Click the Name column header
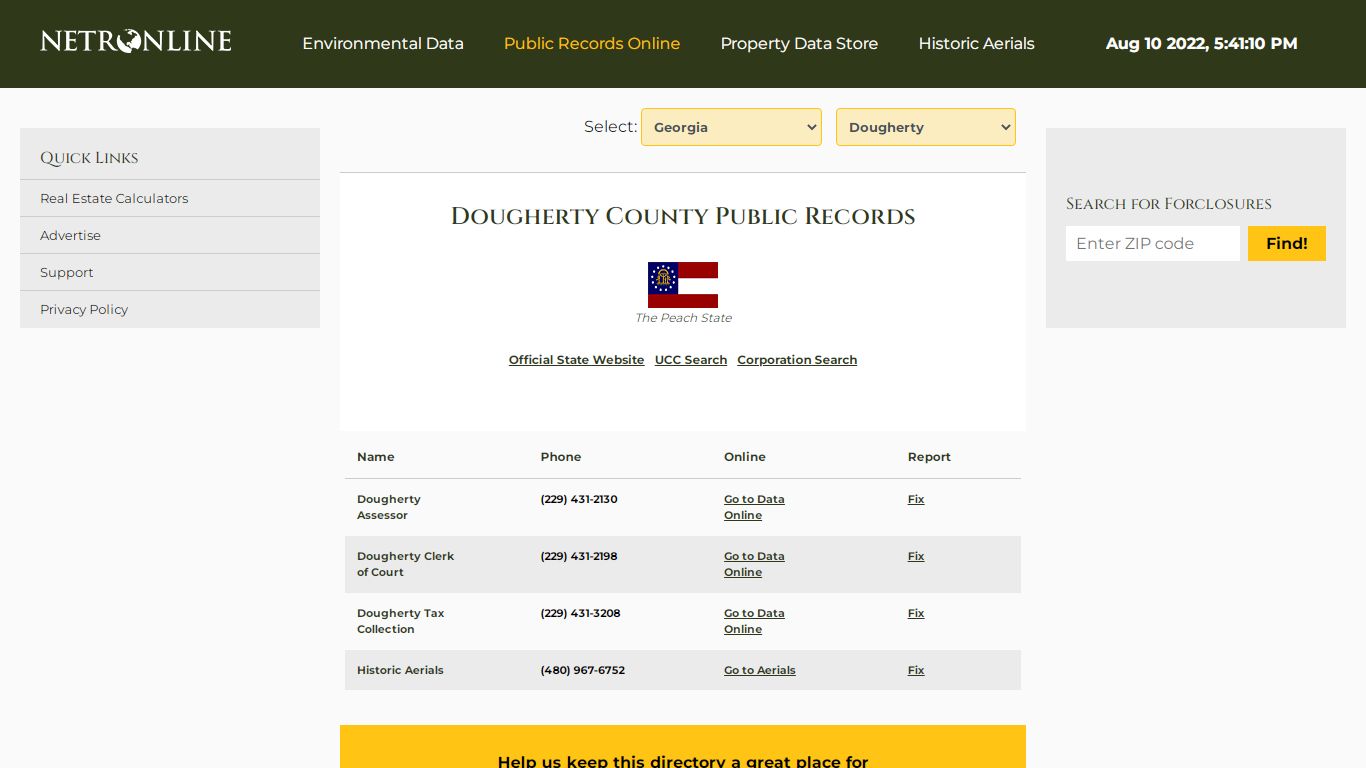The width and height of the screenshot is (1366, 768). point(376,457)
